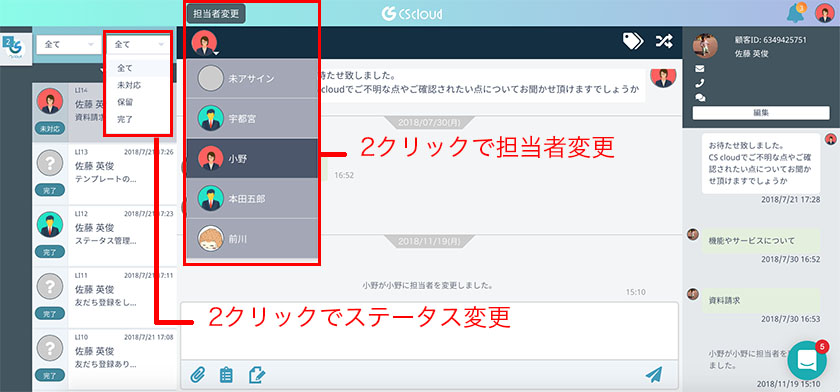Viewport: 840px width, 392px height.
Task: Click the 資料請求 message in the history panel
Action: (x=761, y=301)
